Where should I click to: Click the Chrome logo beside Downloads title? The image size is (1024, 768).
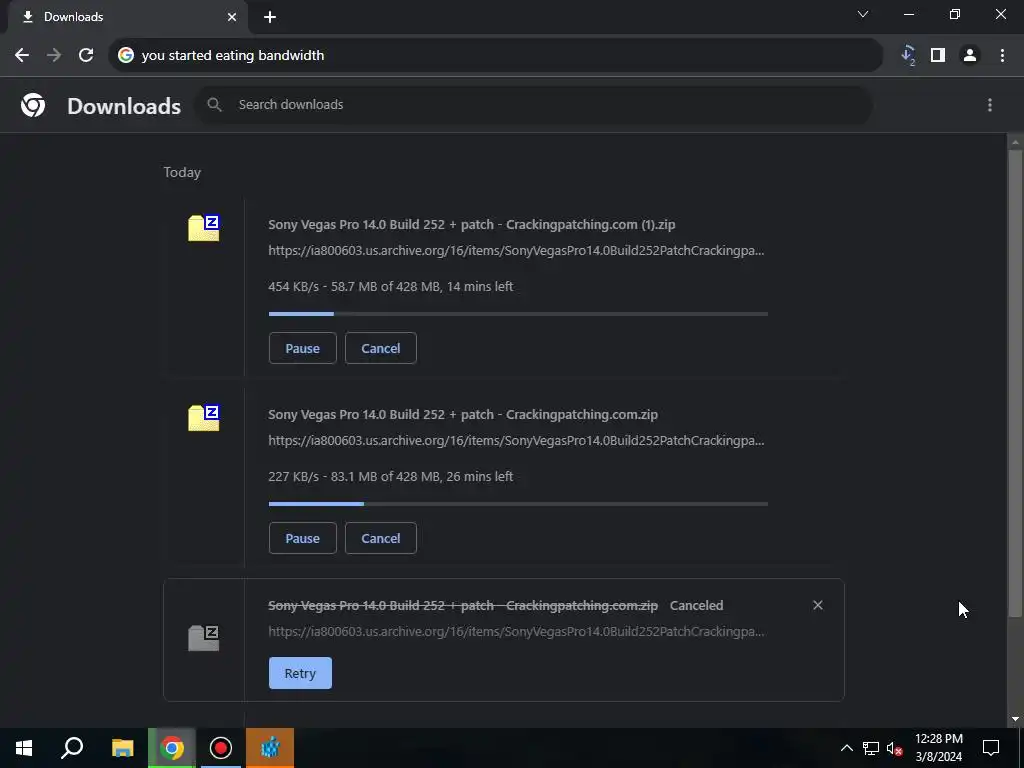coord(33,105)
